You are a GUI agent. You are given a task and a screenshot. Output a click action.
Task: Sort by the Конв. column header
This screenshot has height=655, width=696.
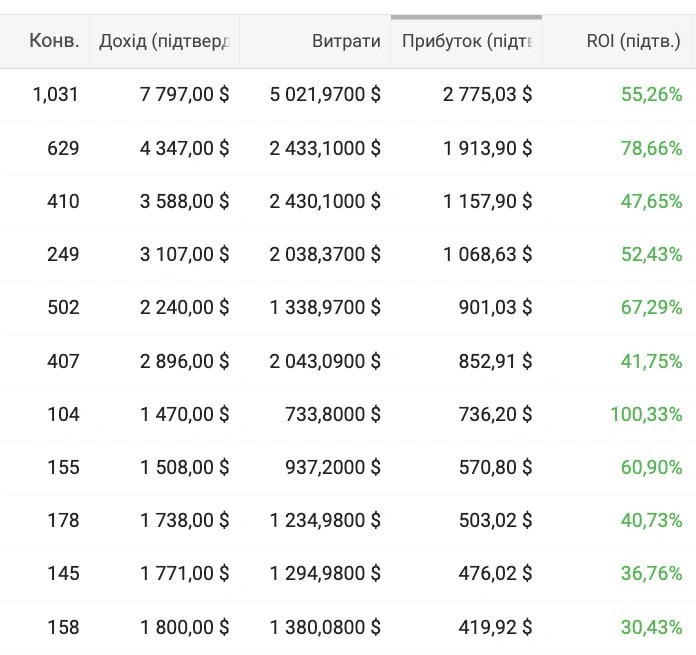(54, 41)
